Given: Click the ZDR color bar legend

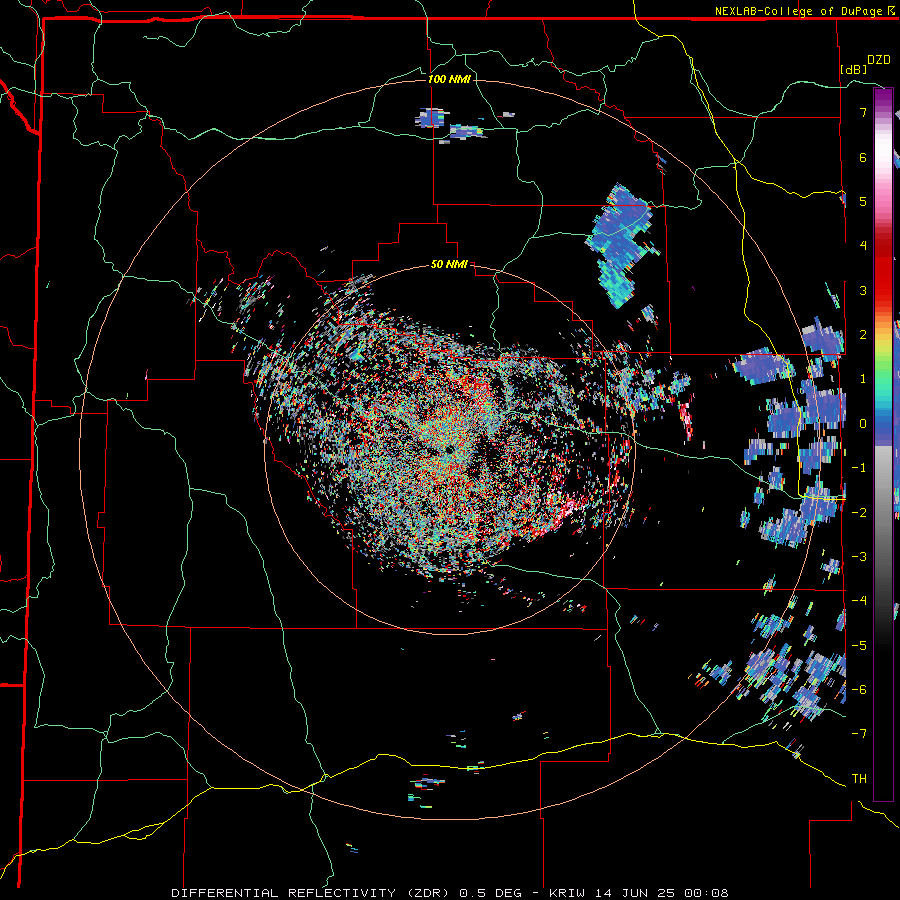Looking at the screenshot, I should (883, 444).
